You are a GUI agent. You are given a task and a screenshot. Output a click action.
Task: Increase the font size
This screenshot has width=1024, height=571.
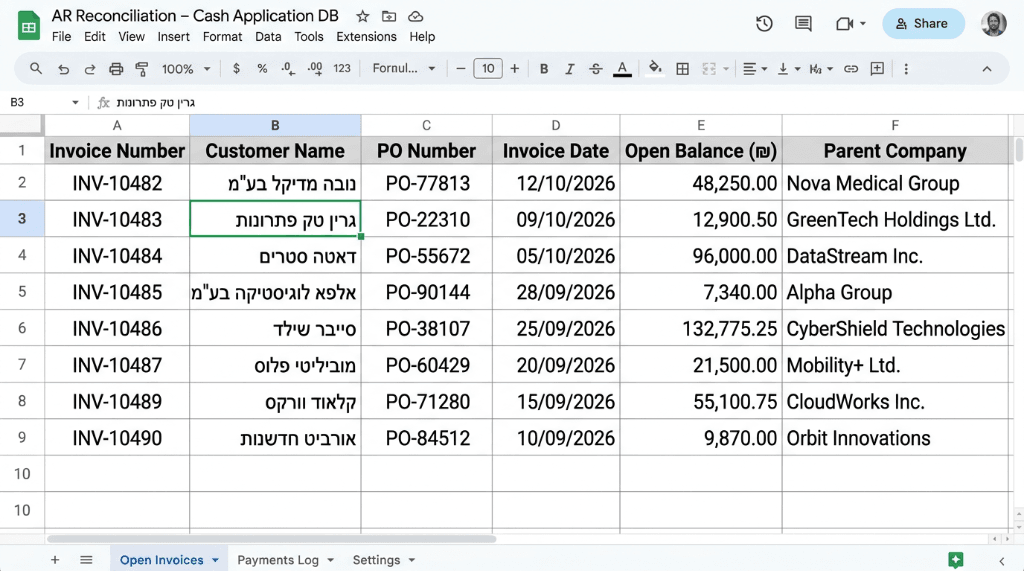(x=515, y=69)
